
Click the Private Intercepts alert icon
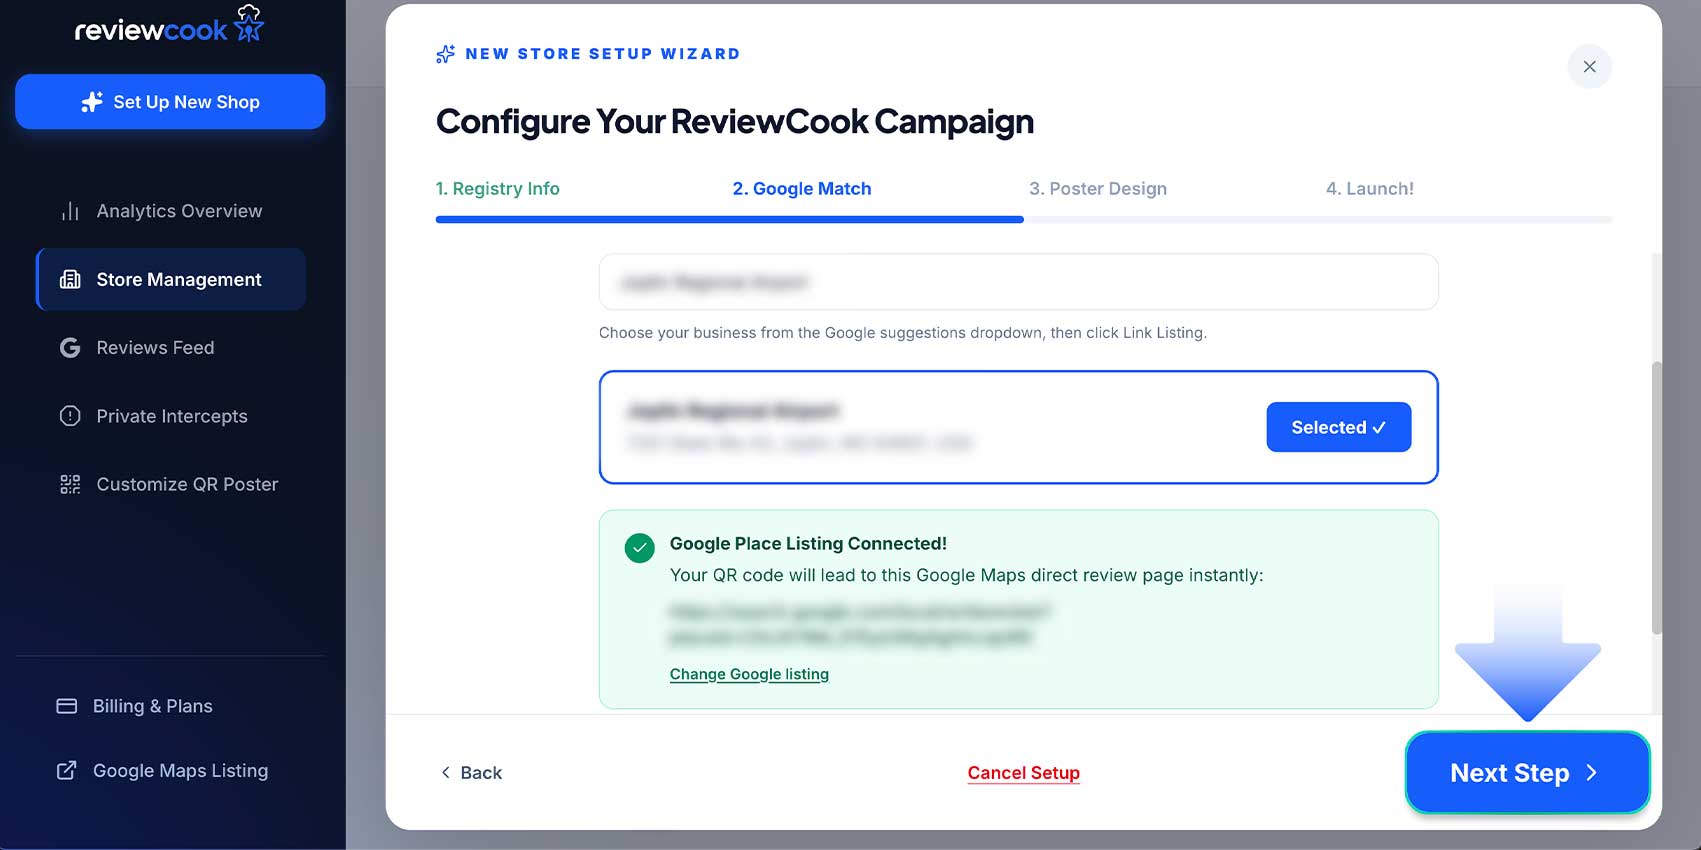click(x=70, y=416)
